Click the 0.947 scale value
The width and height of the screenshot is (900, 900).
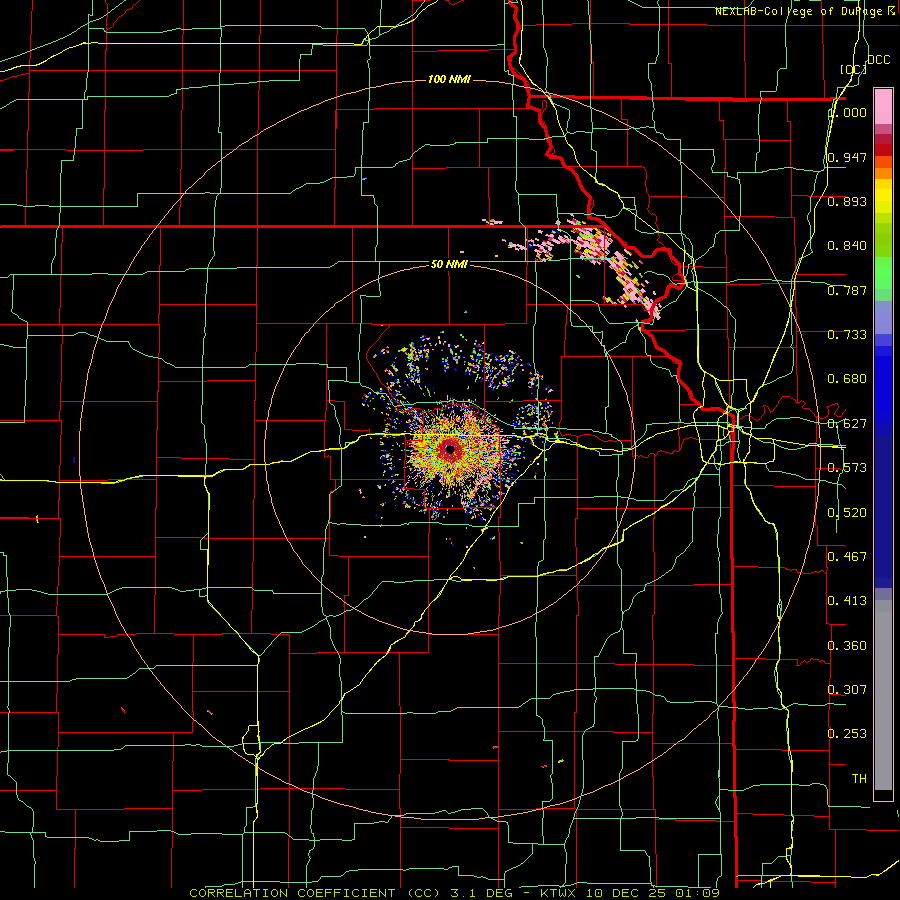click(847, 157)
